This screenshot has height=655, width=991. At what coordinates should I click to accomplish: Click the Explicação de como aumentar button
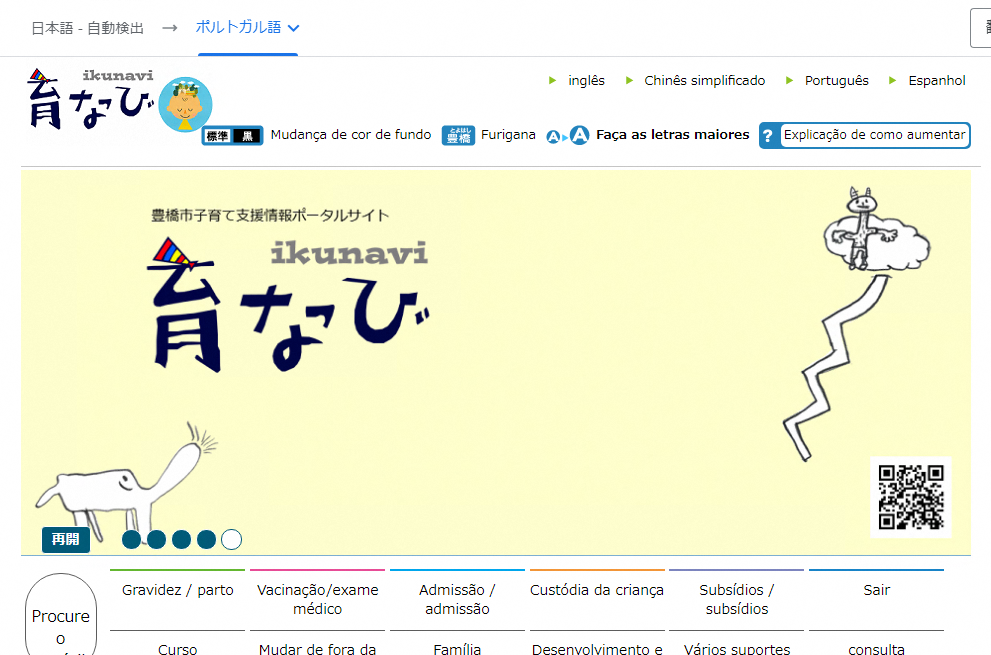coord(874,135)
